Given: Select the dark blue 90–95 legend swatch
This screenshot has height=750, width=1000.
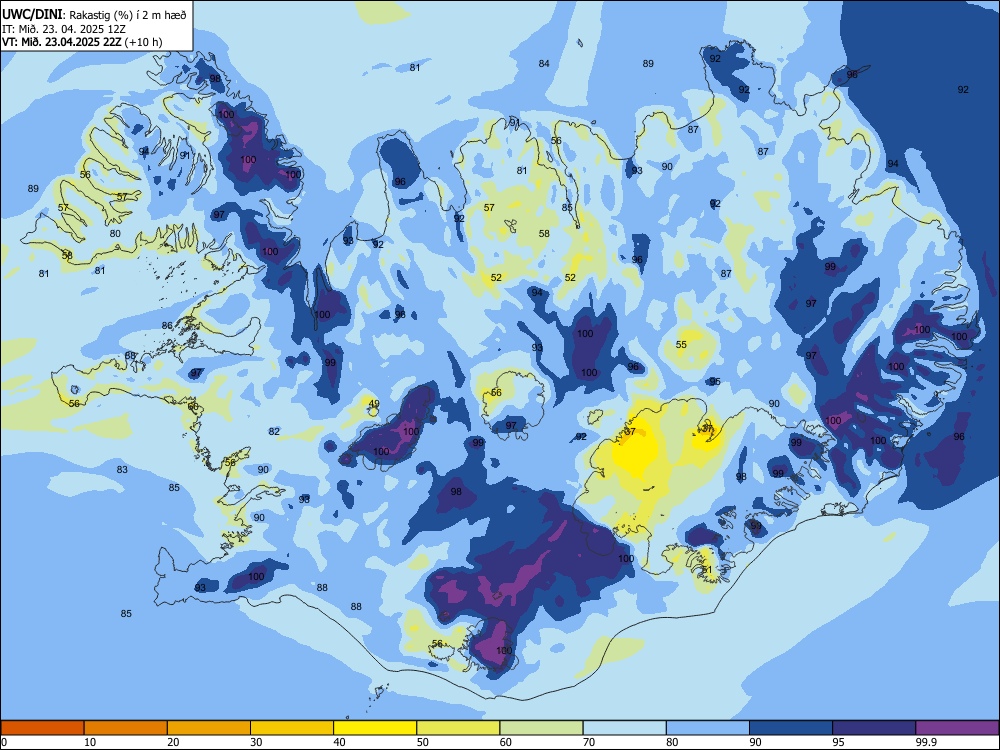Looking at the screenshot, I should click(x=791, y=728).
